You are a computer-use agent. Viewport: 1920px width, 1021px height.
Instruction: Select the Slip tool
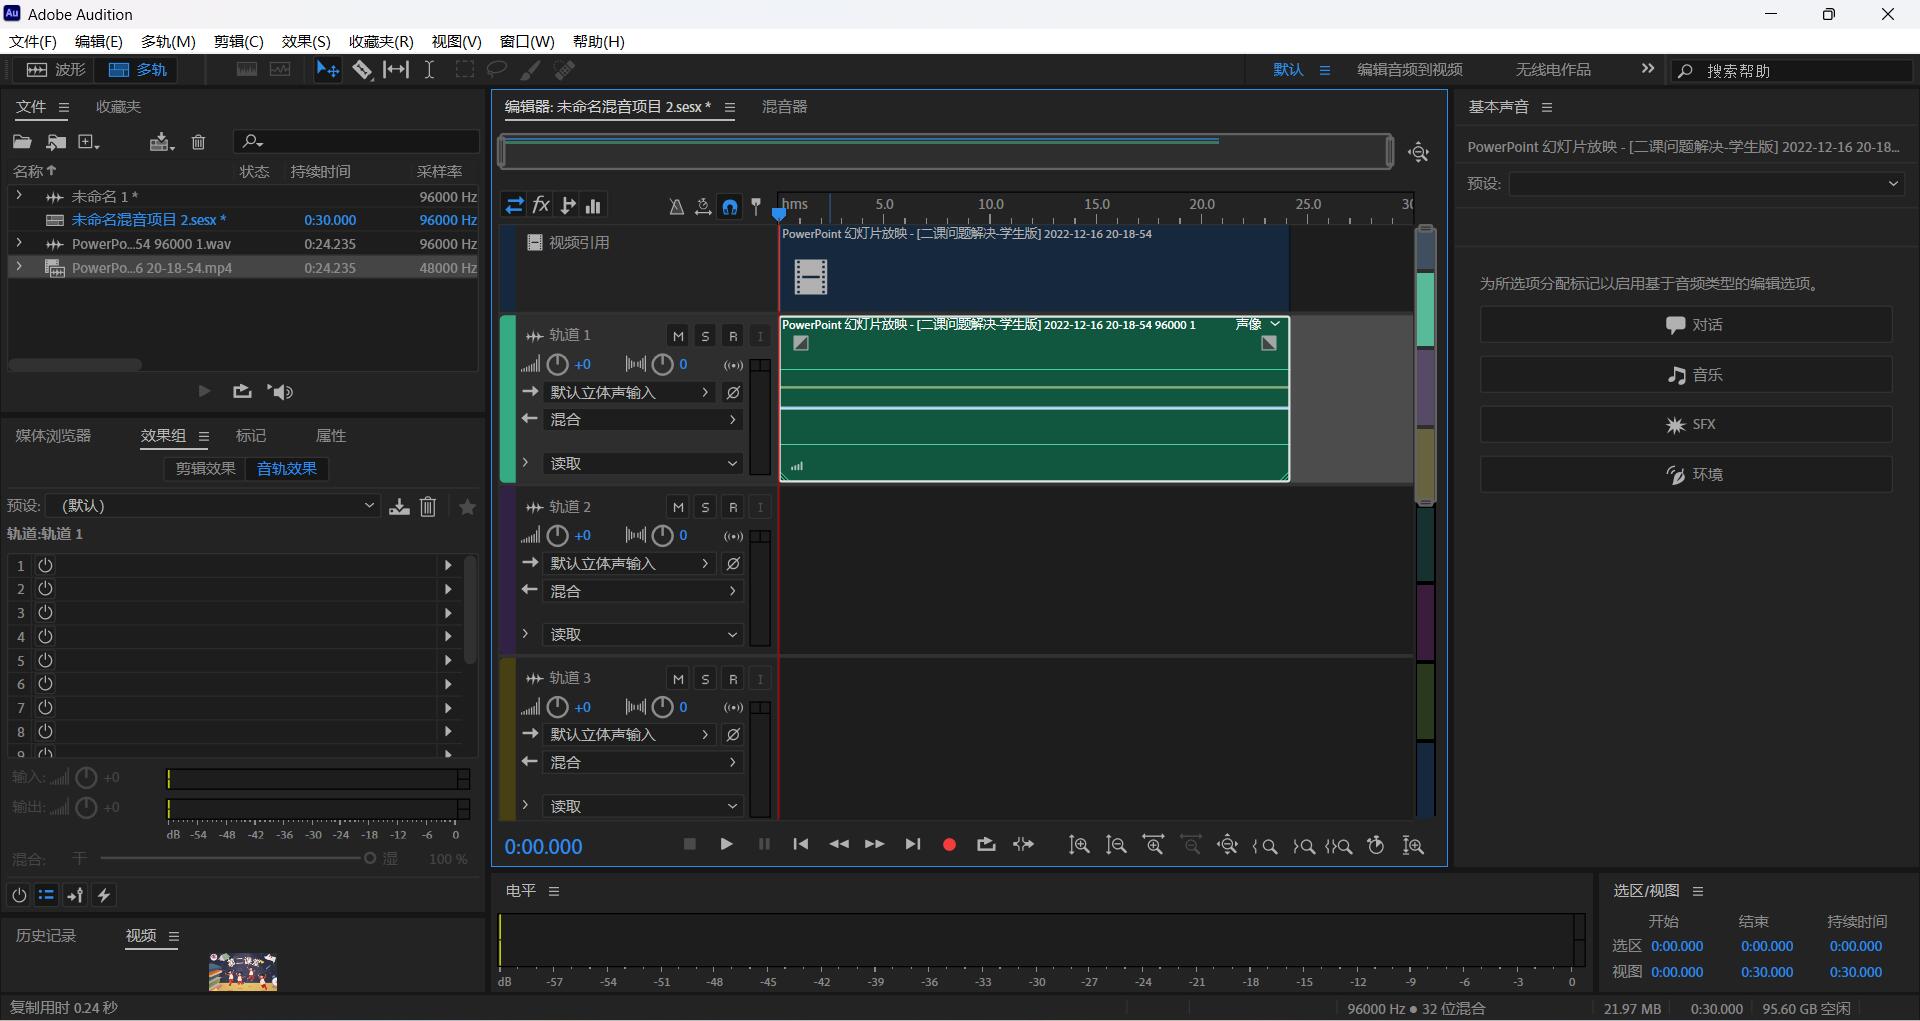click(x=396, y=70)
